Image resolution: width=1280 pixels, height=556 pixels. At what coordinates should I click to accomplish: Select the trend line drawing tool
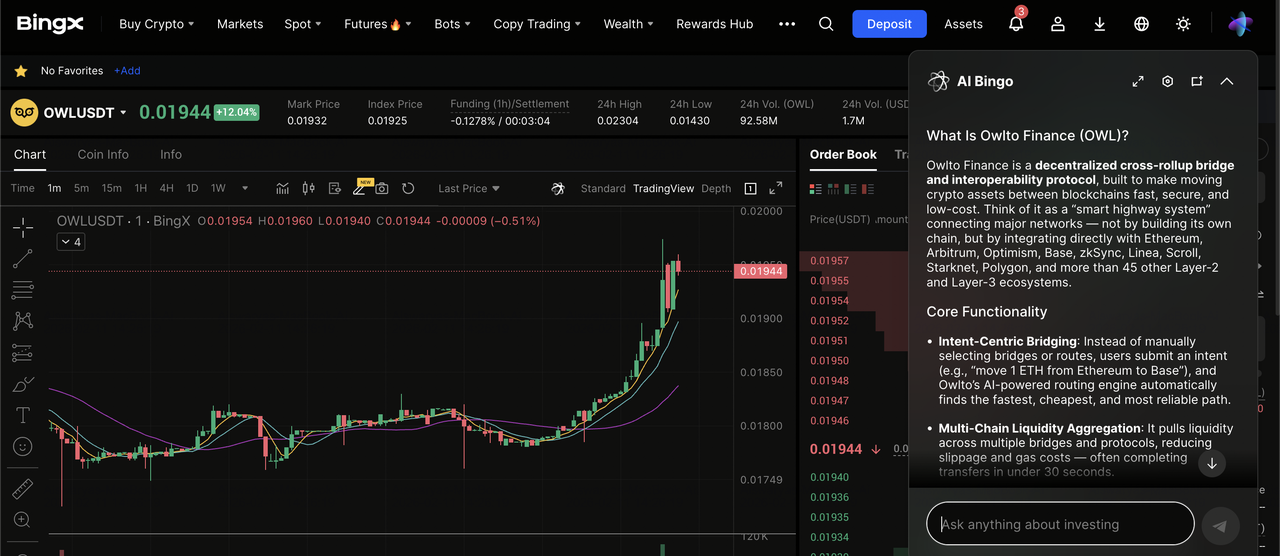point(22,260)
